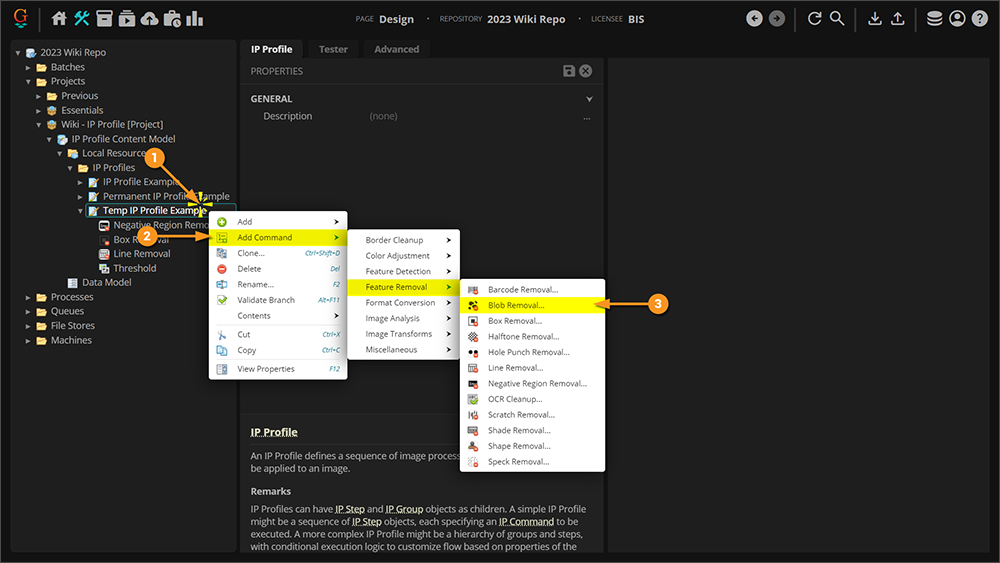Collapse the Projects folder tree node

coord(28,82)
